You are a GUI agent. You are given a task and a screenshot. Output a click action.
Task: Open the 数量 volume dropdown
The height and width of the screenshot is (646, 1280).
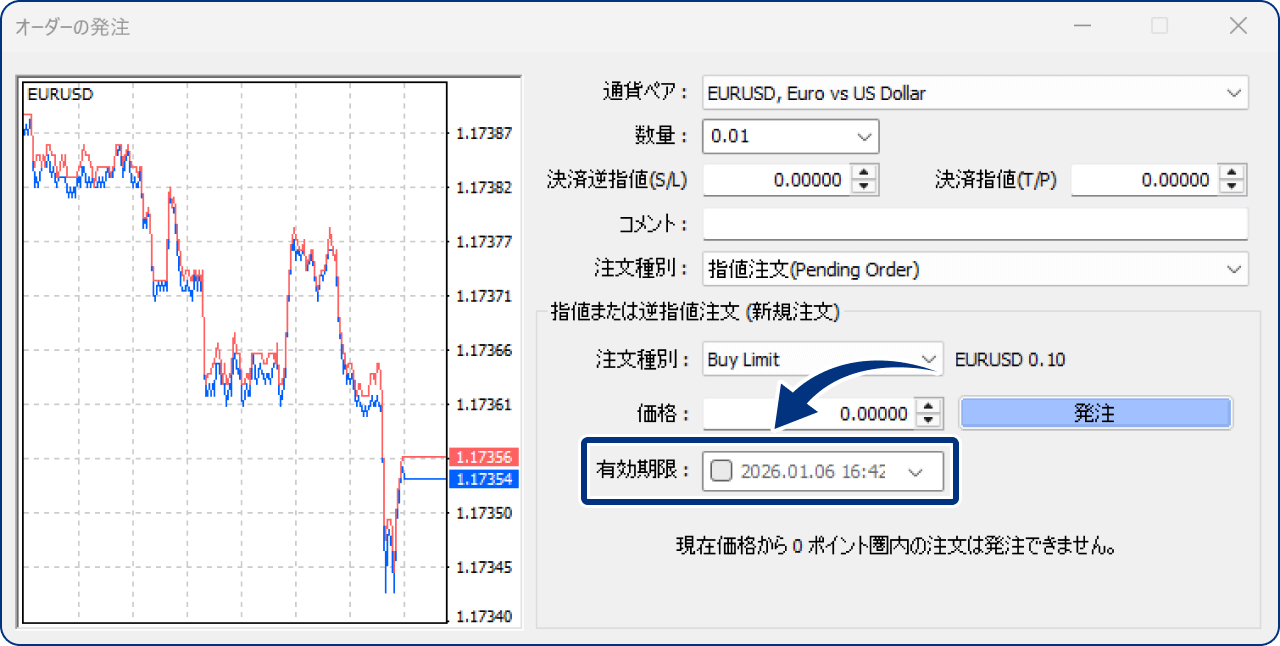862,136
